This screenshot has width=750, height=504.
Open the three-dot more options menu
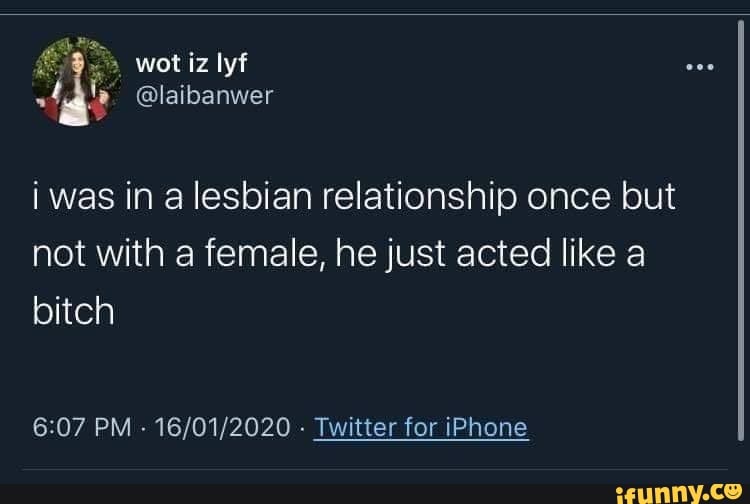click(698, 69)
